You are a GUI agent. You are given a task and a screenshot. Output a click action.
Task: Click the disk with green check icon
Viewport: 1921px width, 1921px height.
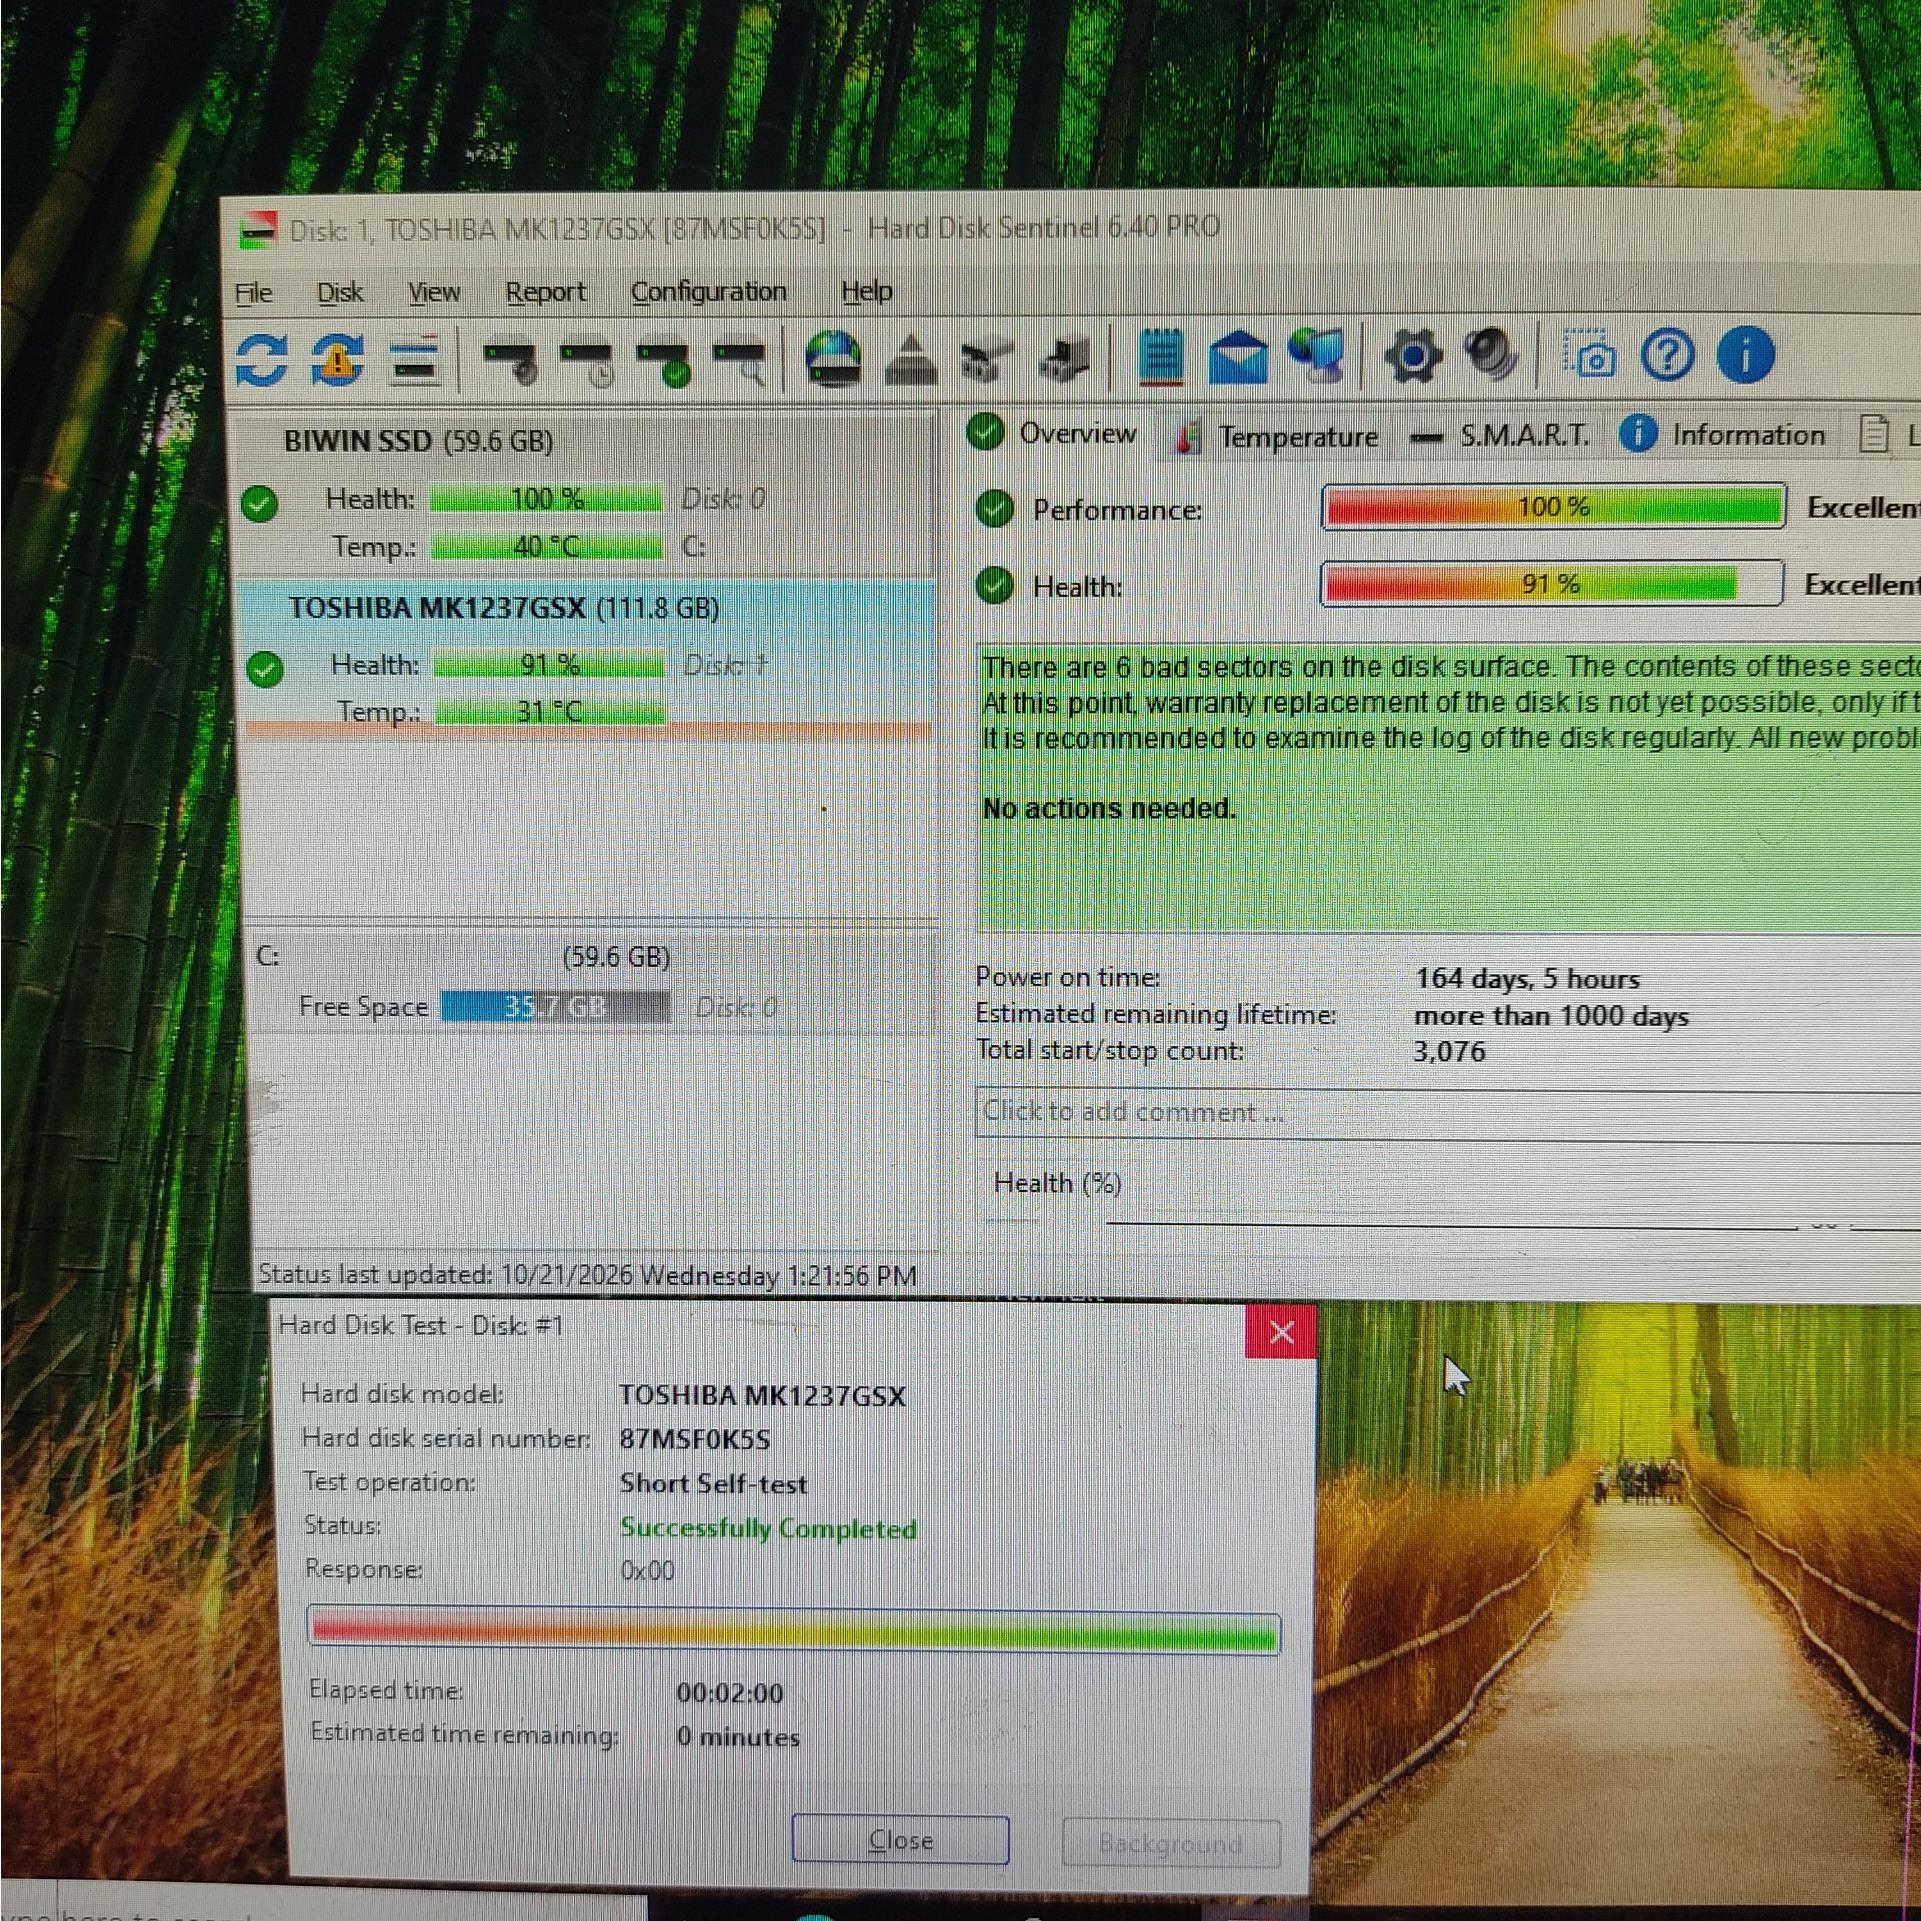(x=665, y=362)
